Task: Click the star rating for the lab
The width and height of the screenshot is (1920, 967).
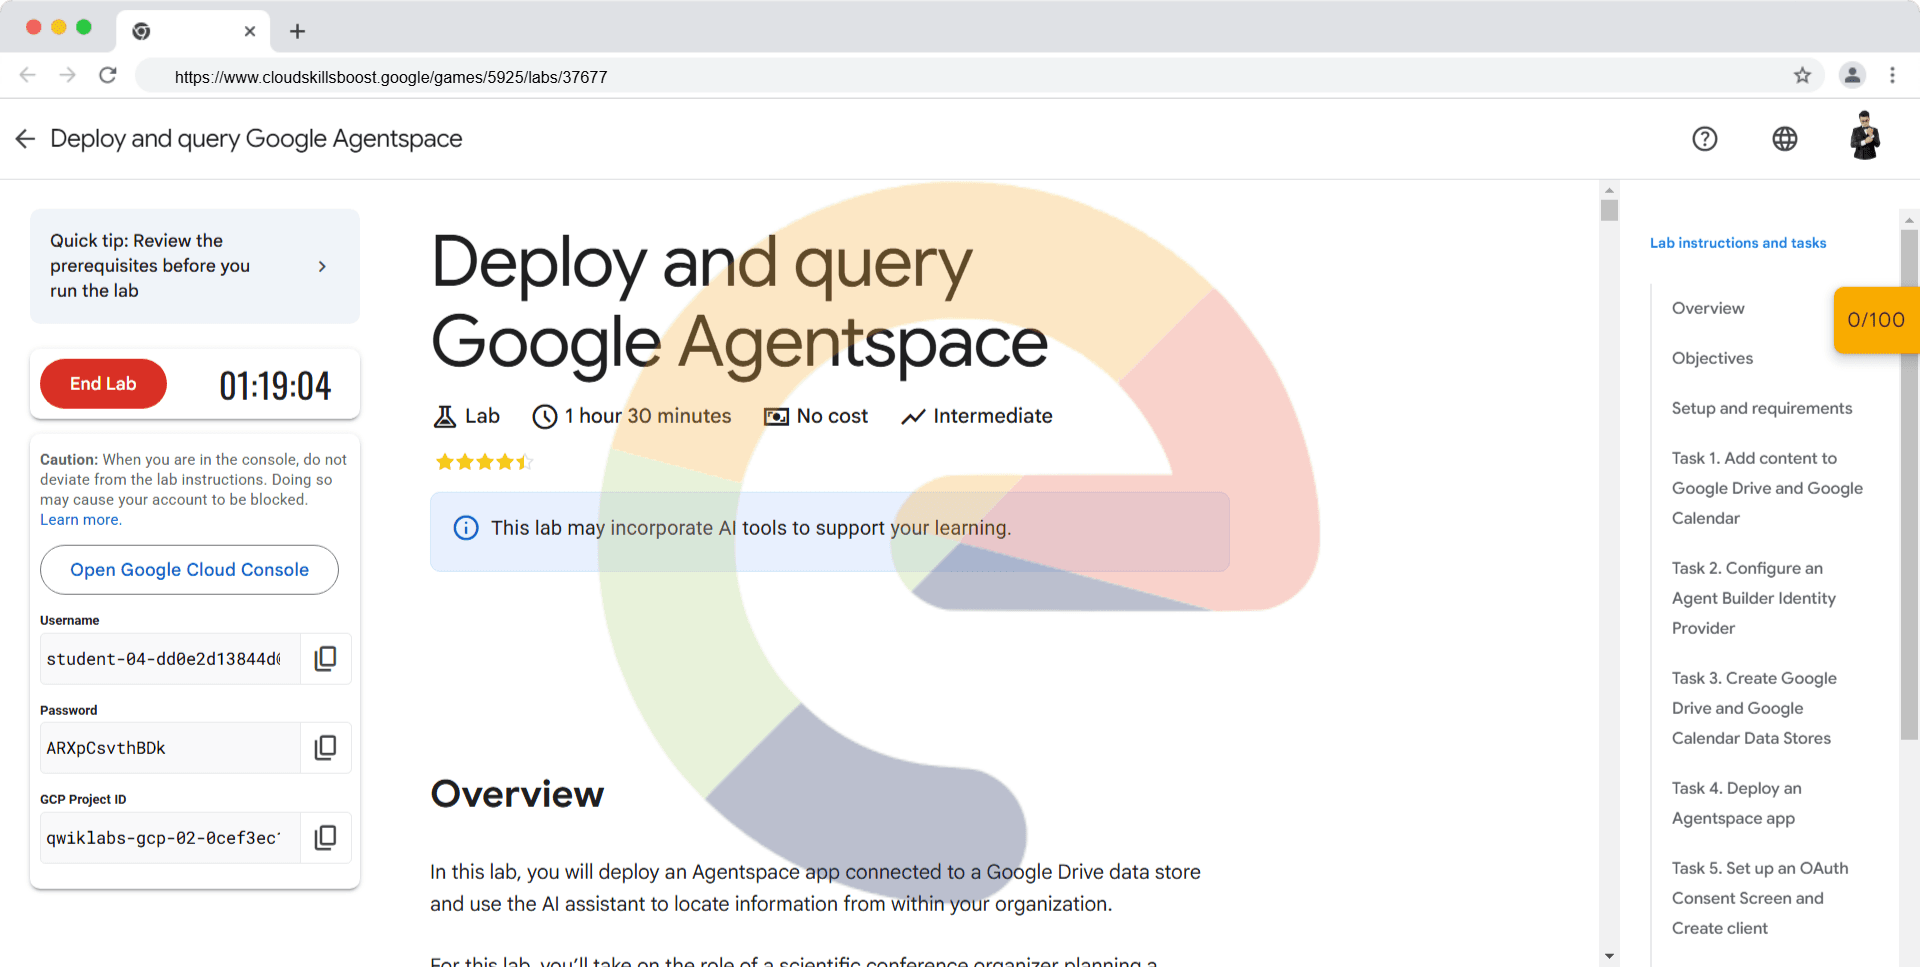Action: [x=484, y=462]
